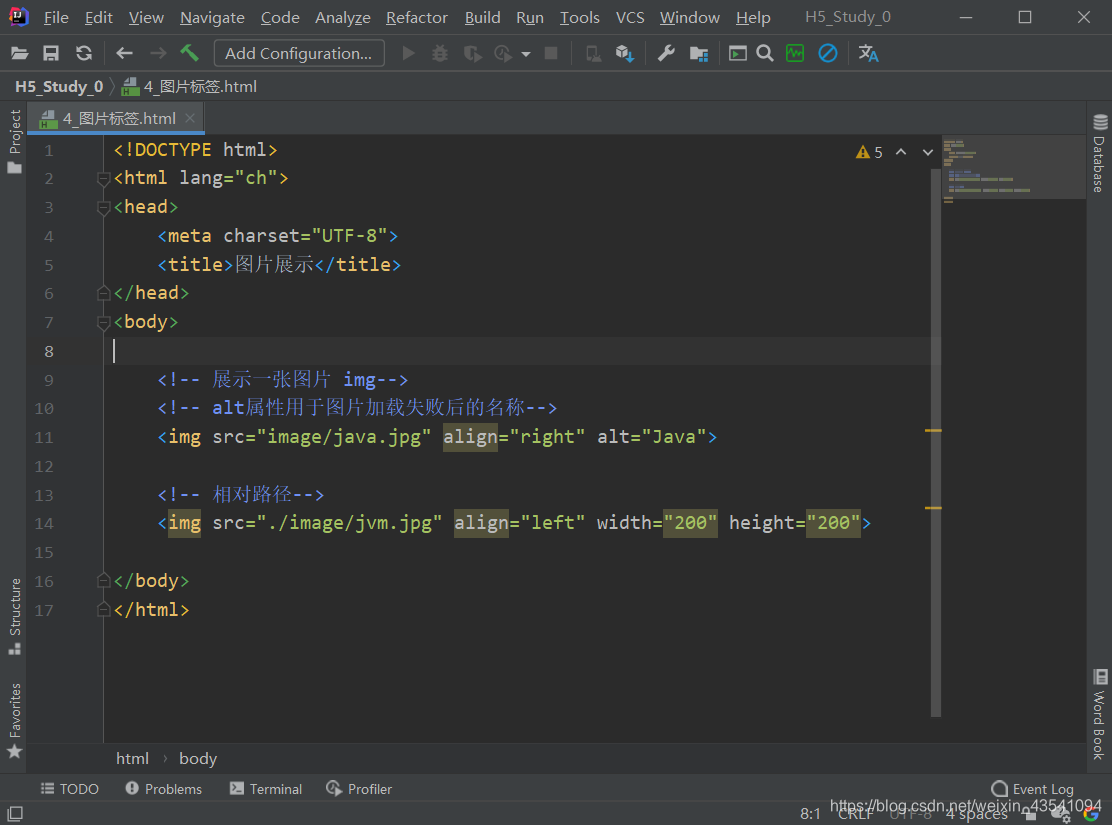Collapse the html tag fold on line 2
Image resolution: width=1112 pixels, height=825 pixels.
tap(104, 178)
